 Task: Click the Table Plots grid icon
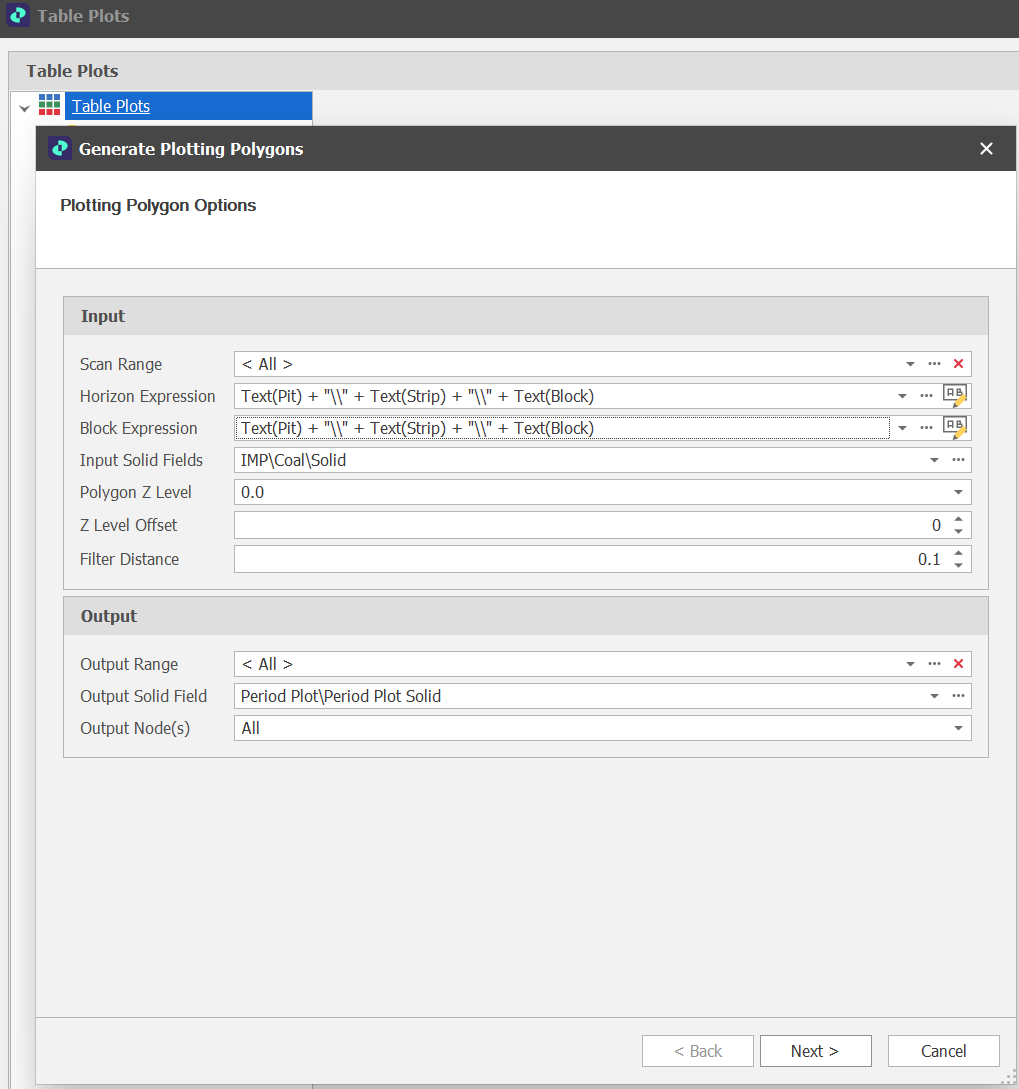coord(47,105)
